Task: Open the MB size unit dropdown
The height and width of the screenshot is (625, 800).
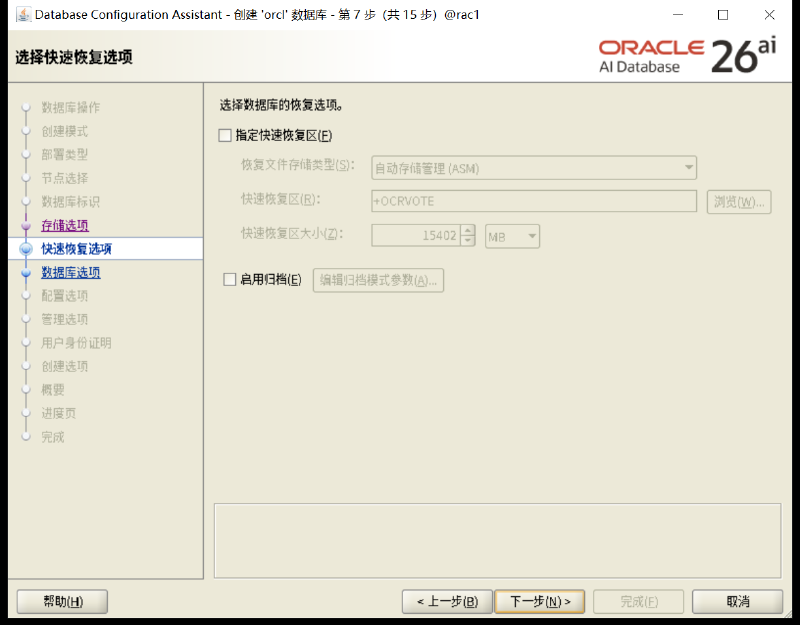Action: (x=512, y=237)
